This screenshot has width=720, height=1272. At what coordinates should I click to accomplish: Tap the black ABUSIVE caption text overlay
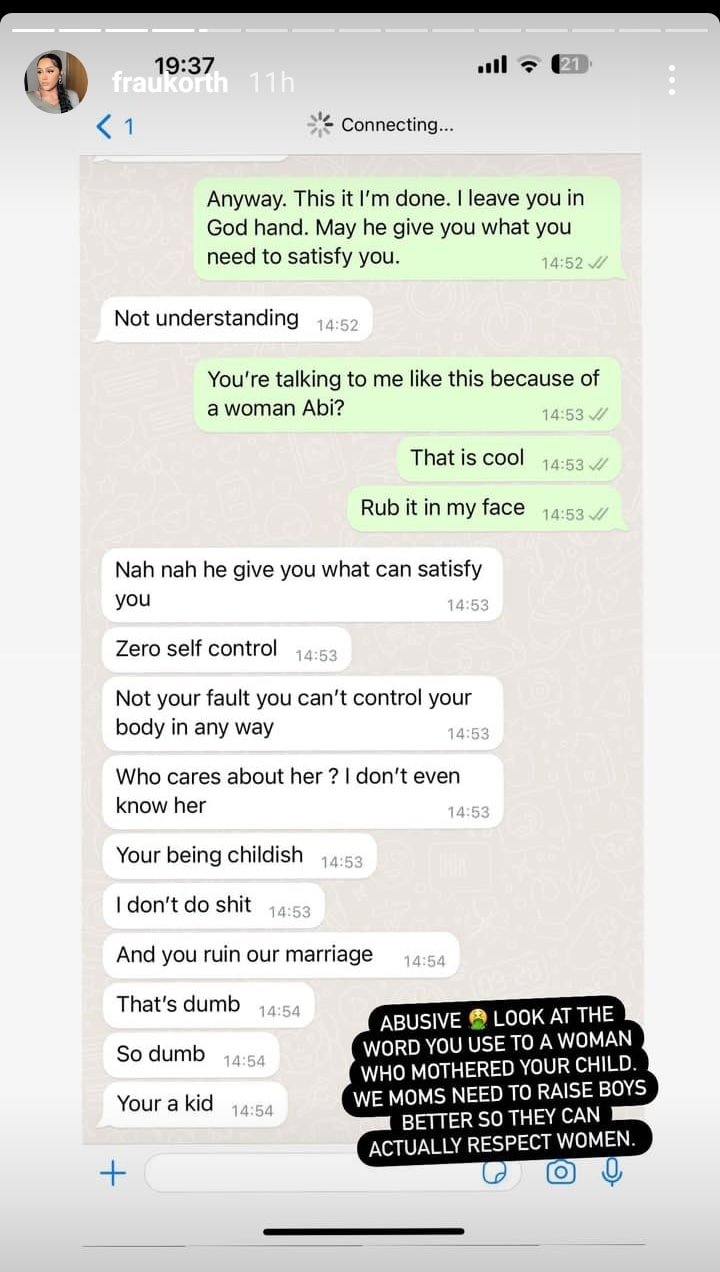pos(501,1080)
